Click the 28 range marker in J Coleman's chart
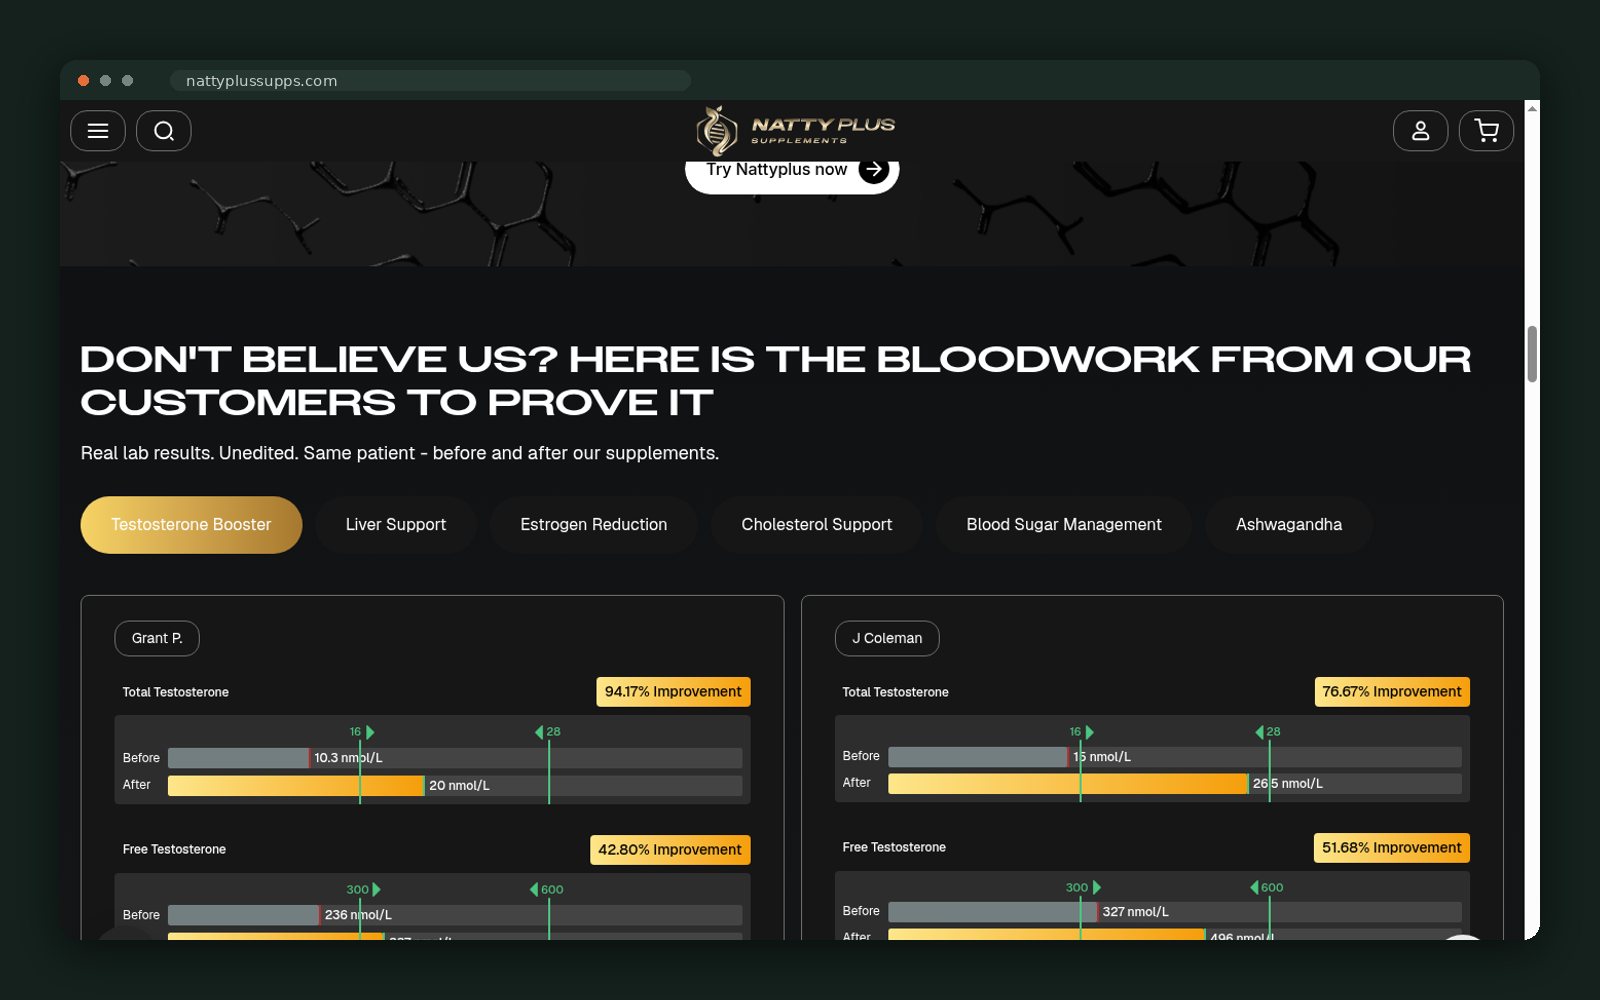Image resolution: width=1600 pixels, height=1000 pixels. tap(1268, 732)
